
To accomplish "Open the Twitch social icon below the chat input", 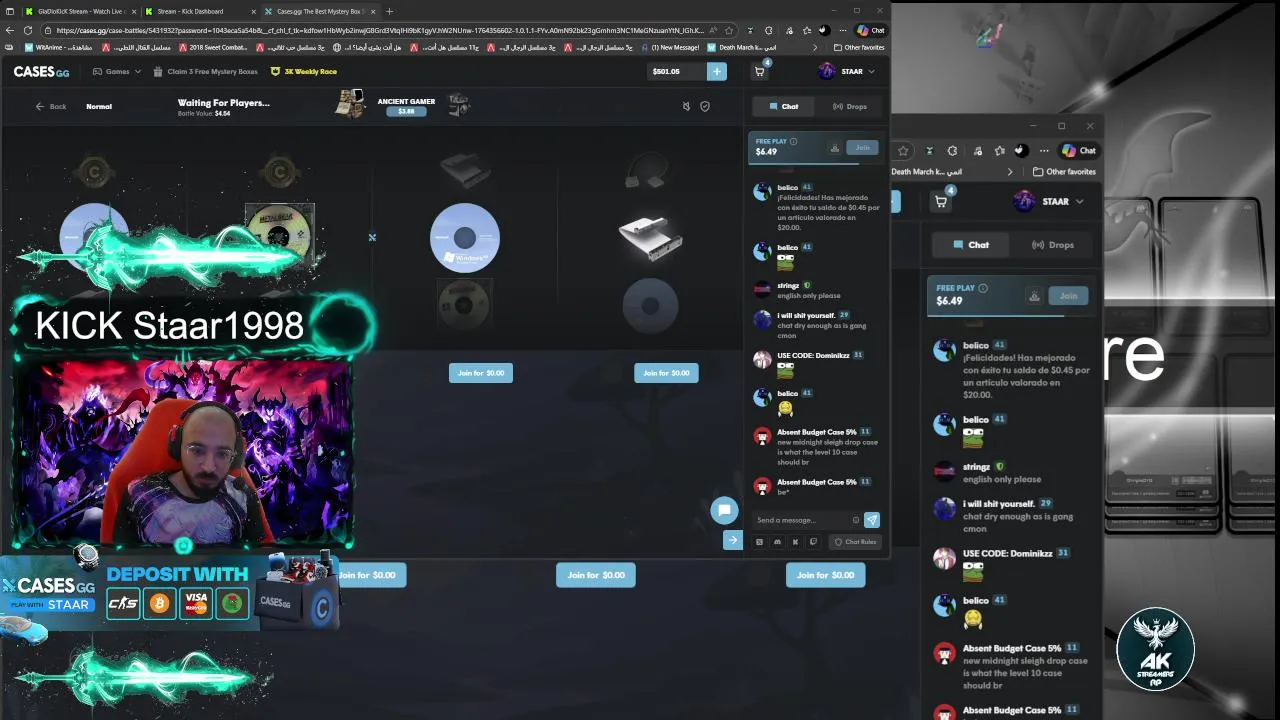I will click(x=813, y=542).
